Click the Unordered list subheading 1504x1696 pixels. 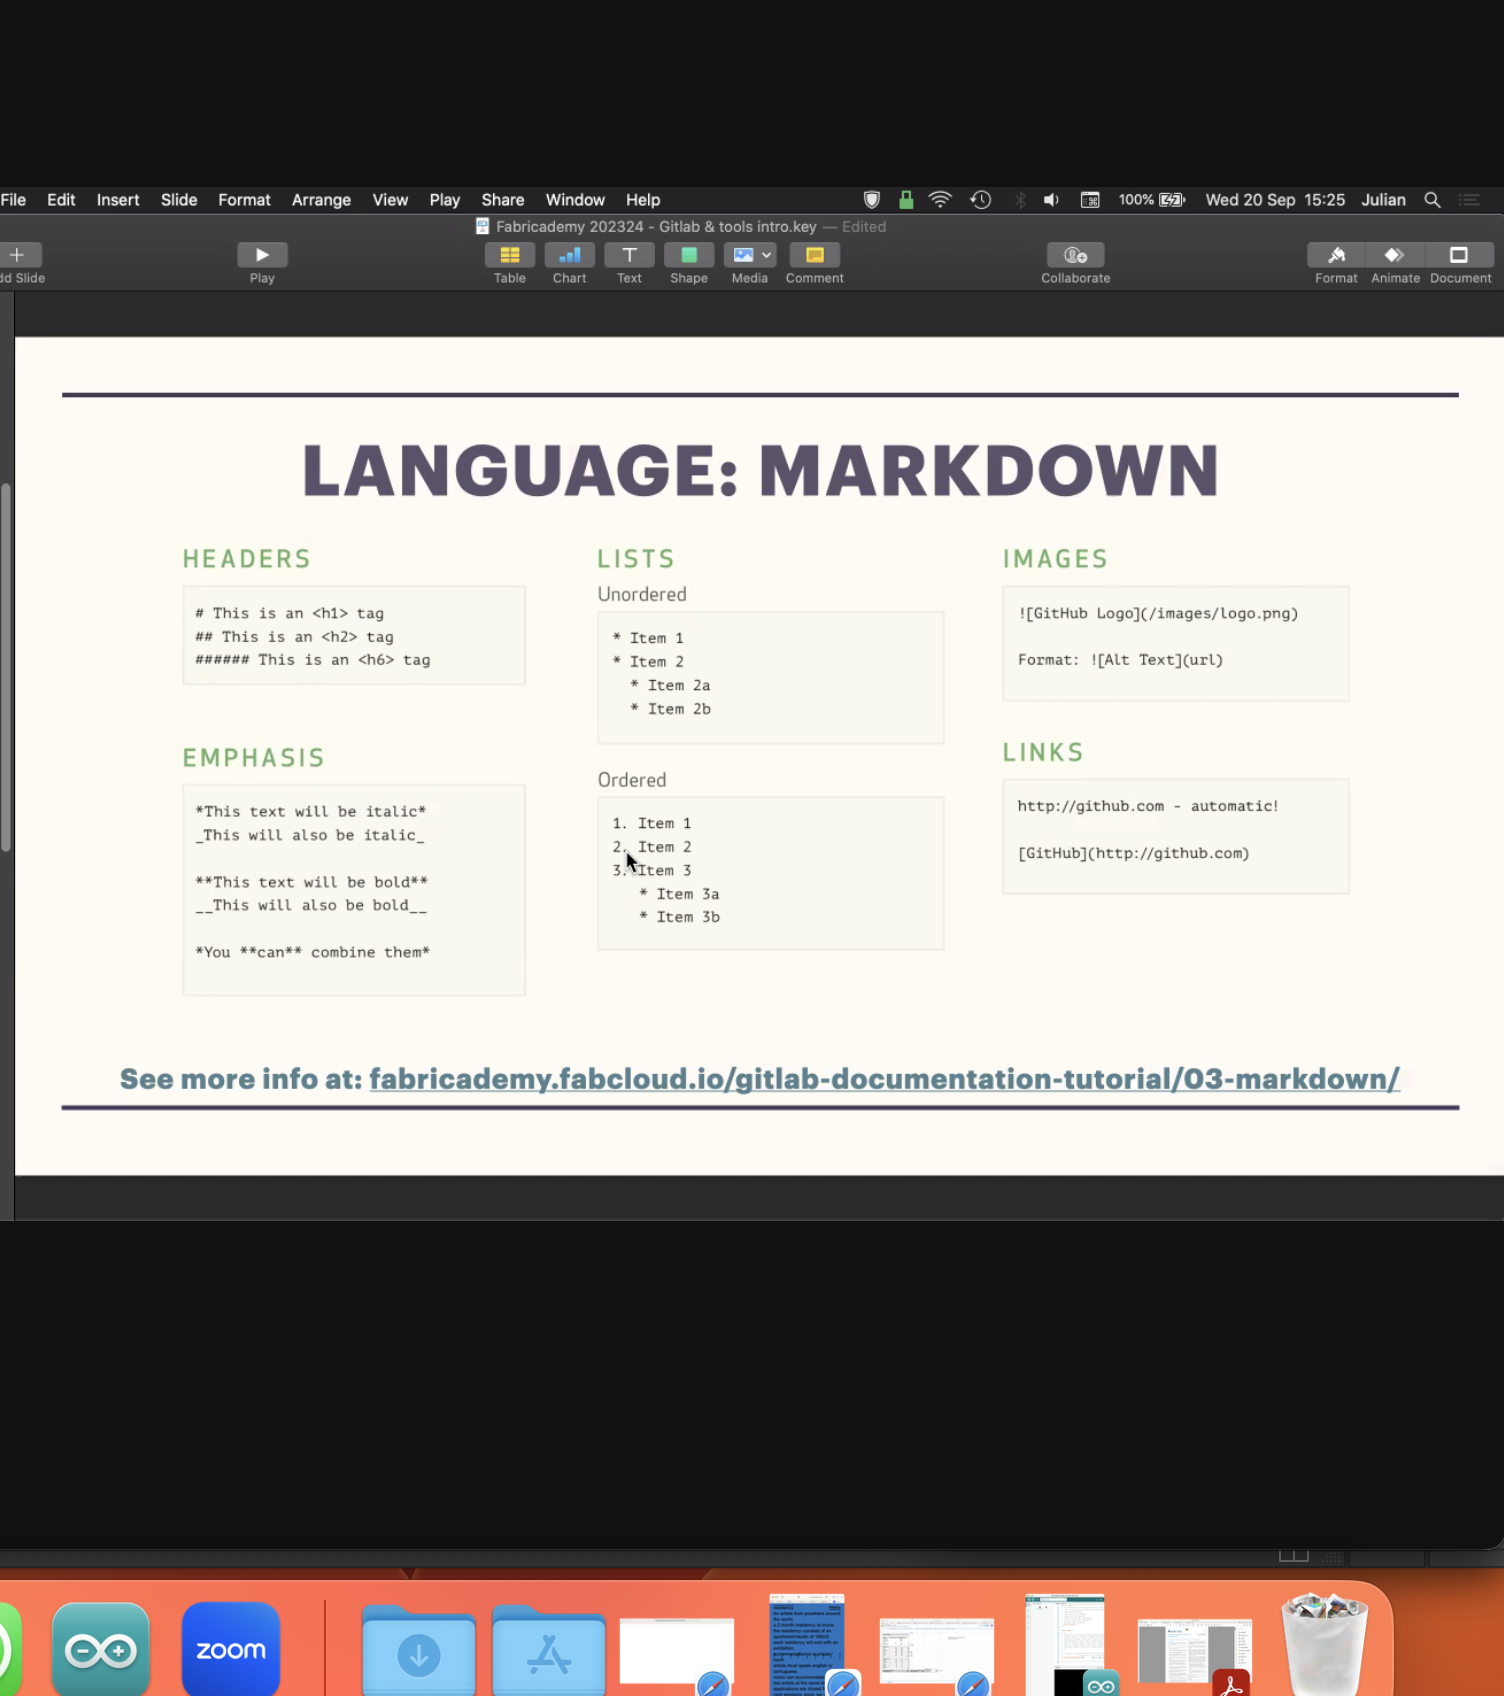coord(642,594)
